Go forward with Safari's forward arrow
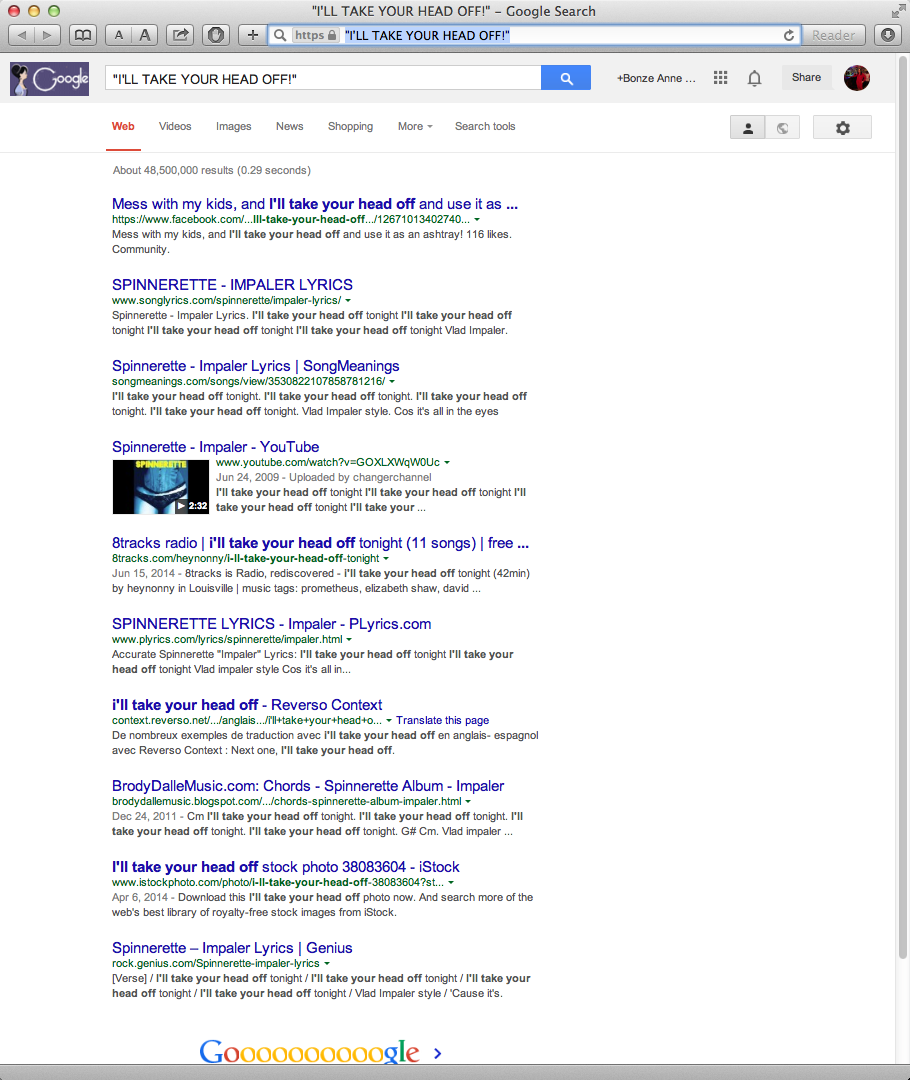The height and width of the screenshot is (1080, 910). (x=48, y=35)
